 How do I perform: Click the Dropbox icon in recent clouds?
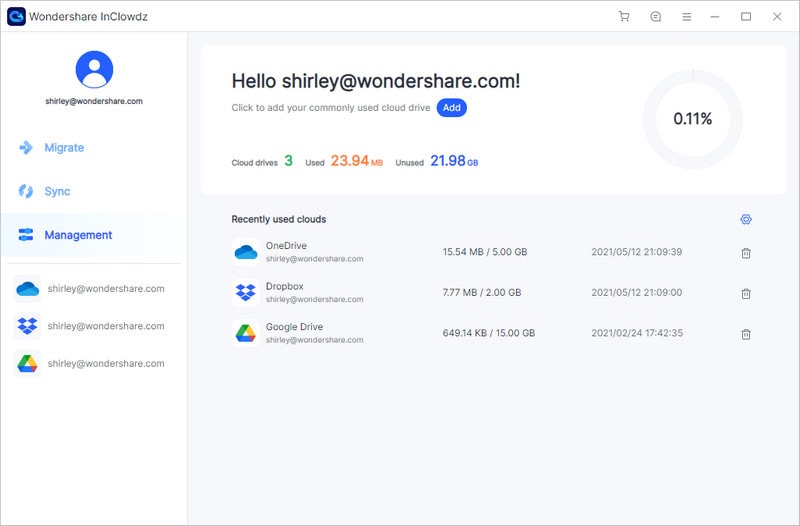click(246, 292)
